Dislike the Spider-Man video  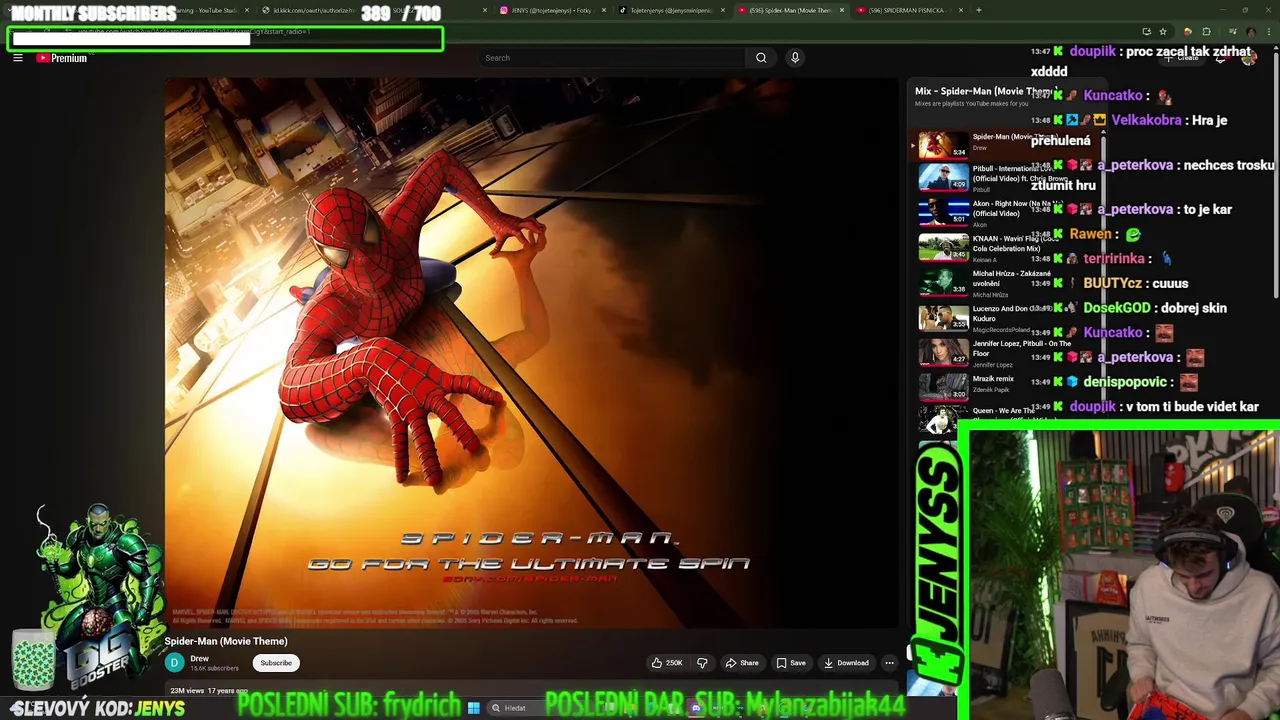tap(702, 663)
